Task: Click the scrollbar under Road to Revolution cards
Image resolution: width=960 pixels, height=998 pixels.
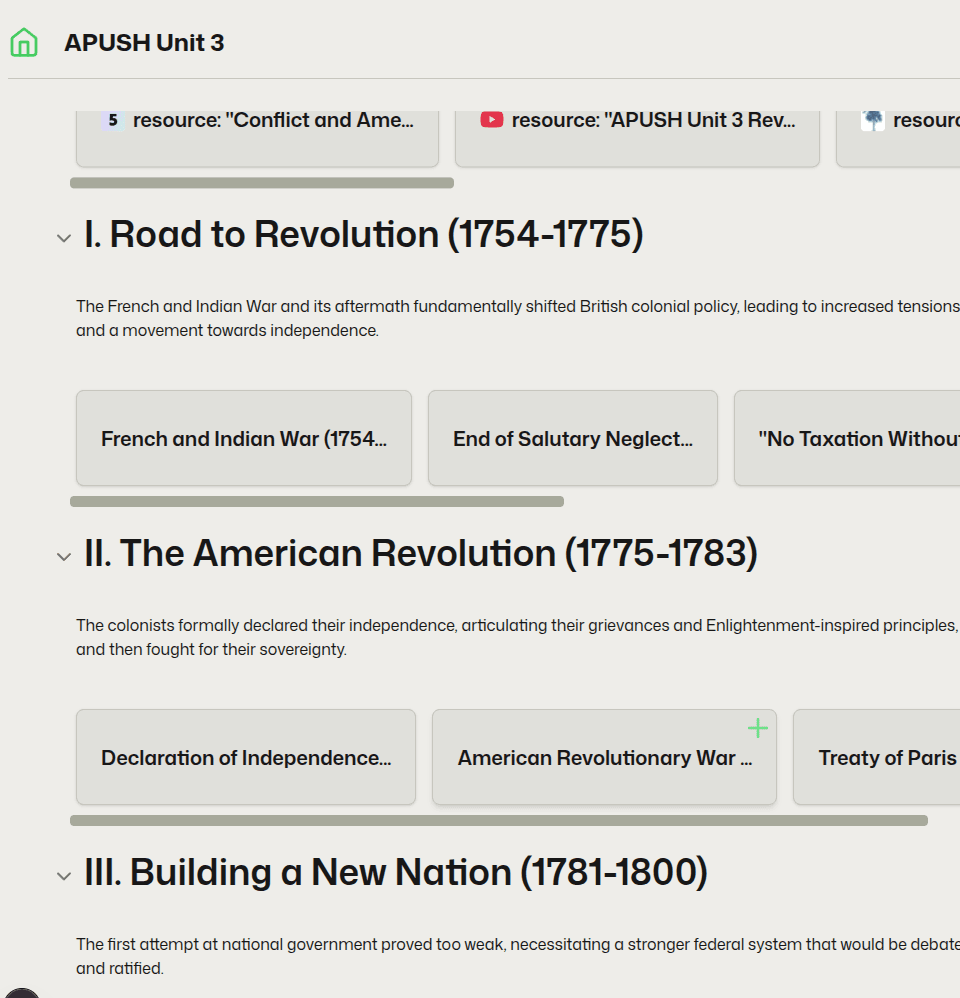Action: 316,501
